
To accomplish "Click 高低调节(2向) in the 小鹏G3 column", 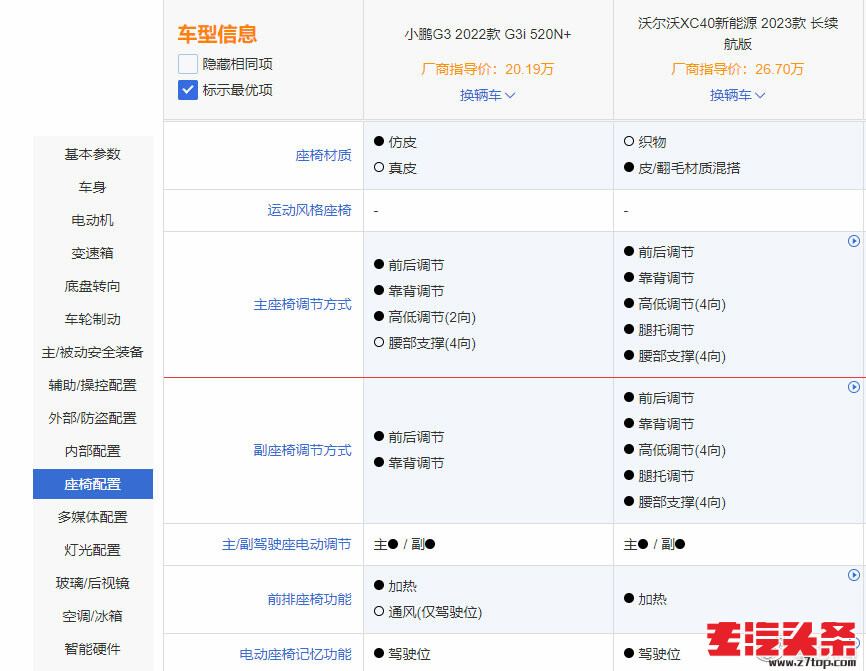I will click(x=432, y=318).
